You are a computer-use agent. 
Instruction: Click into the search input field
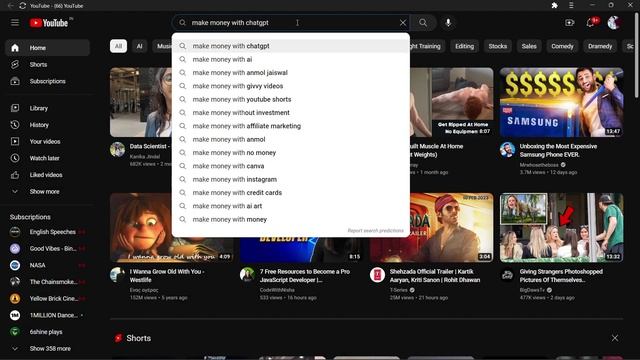(292, 23)
